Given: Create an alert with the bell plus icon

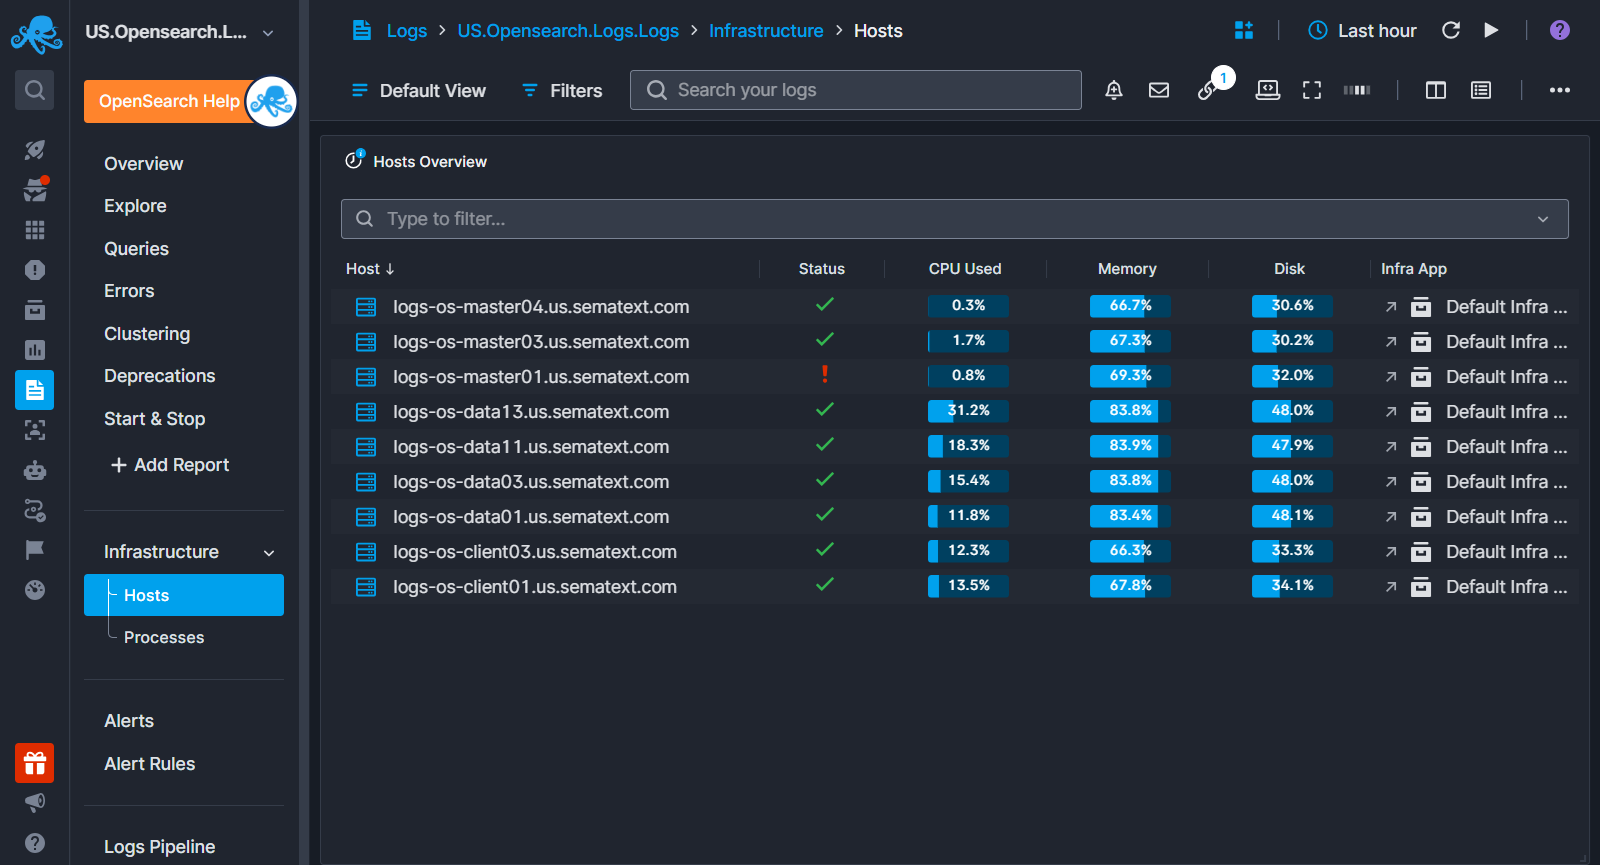Looking at the screenshot, I should [1114, 90].
